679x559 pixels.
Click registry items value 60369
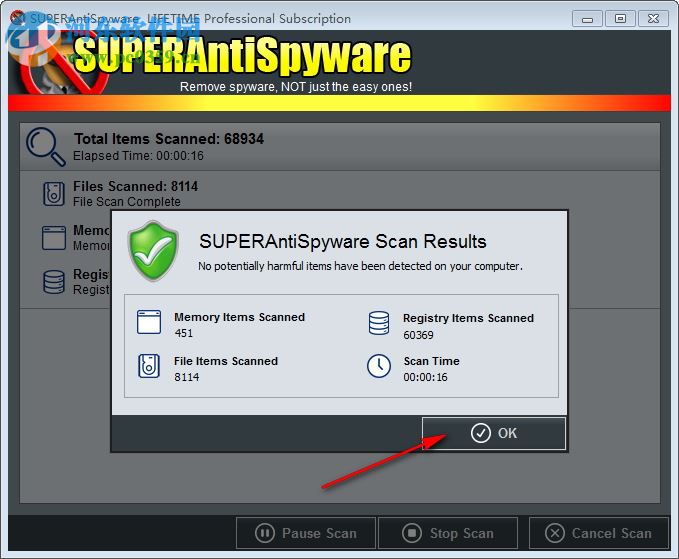418,335
